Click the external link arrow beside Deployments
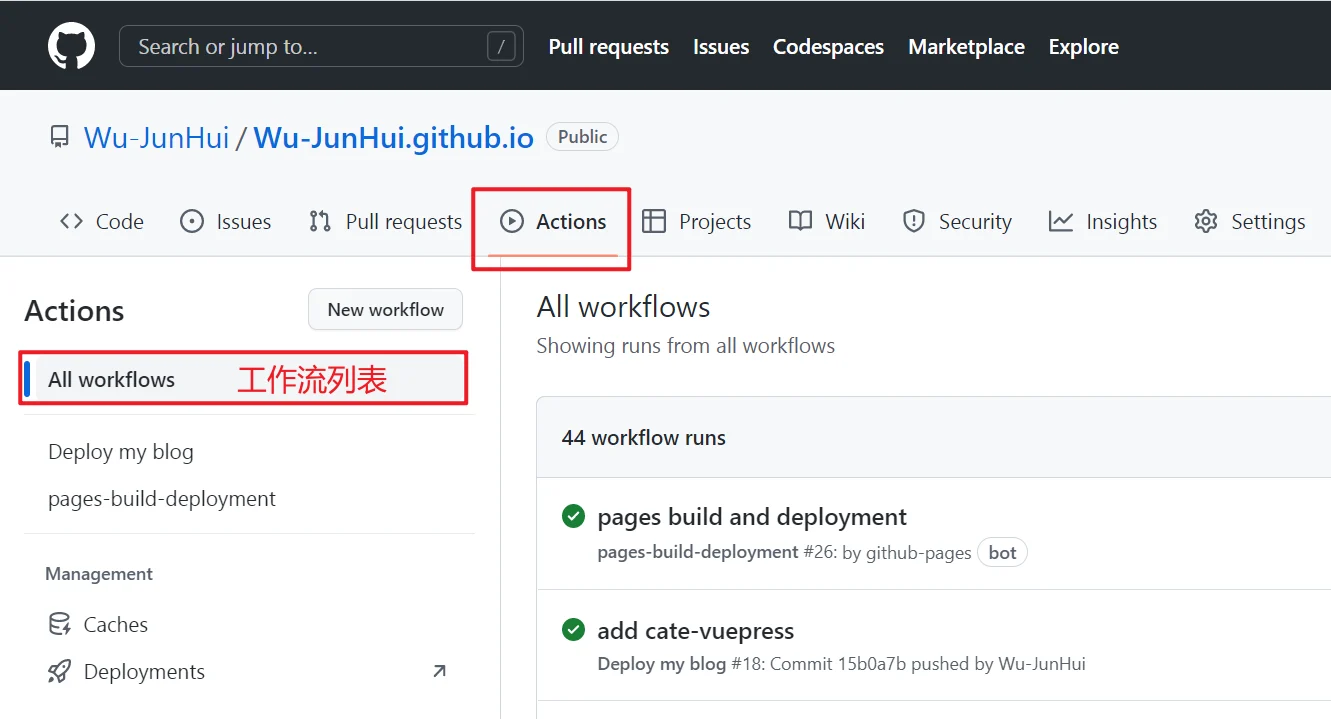This screenshot has height=719, width=1331. point(439,671)
